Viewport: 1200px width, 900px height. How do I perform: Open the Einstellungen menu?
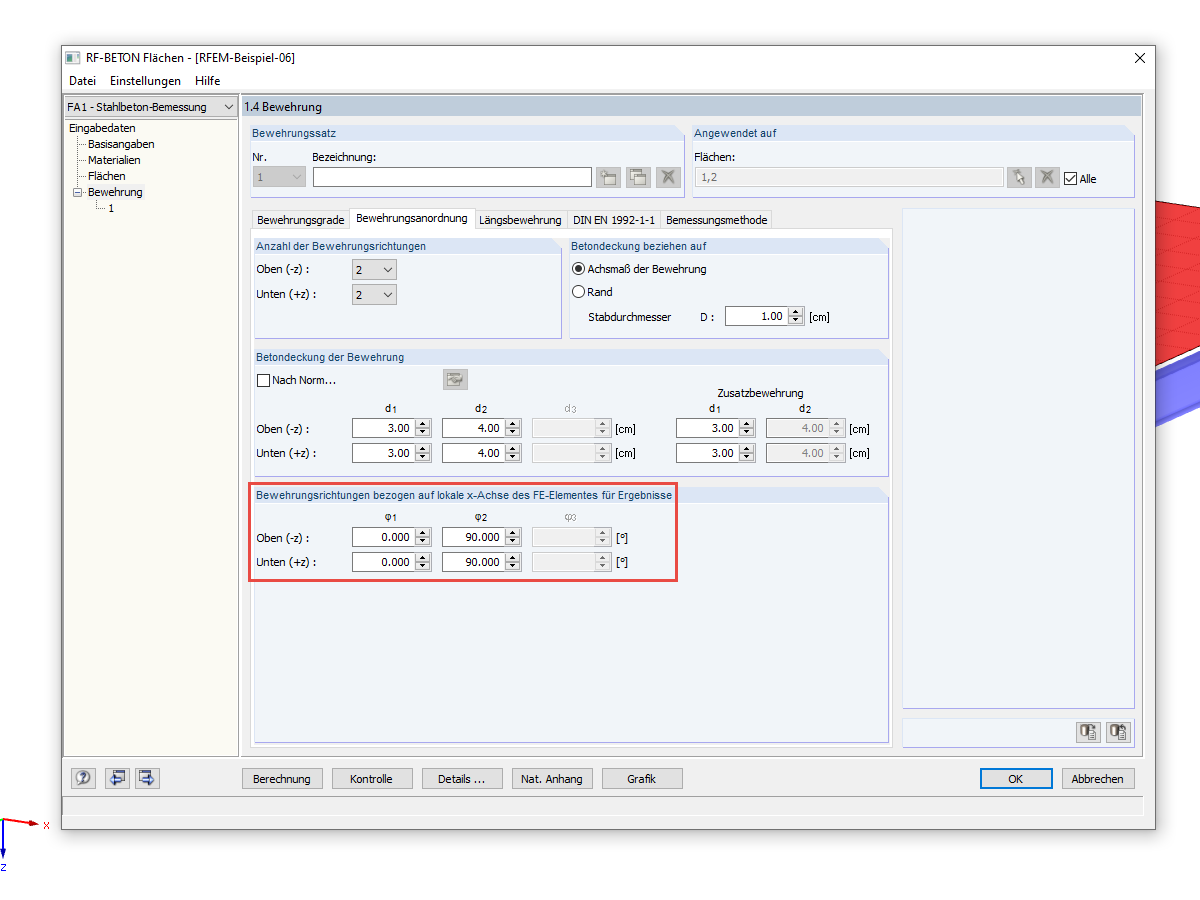[x=145, y=81]
